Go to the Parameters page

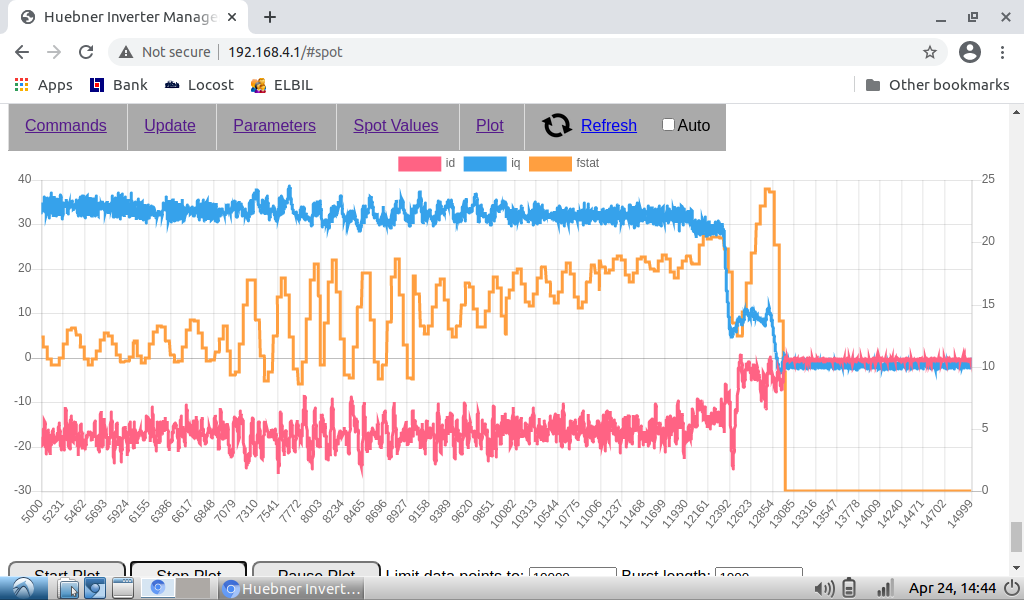274,125
